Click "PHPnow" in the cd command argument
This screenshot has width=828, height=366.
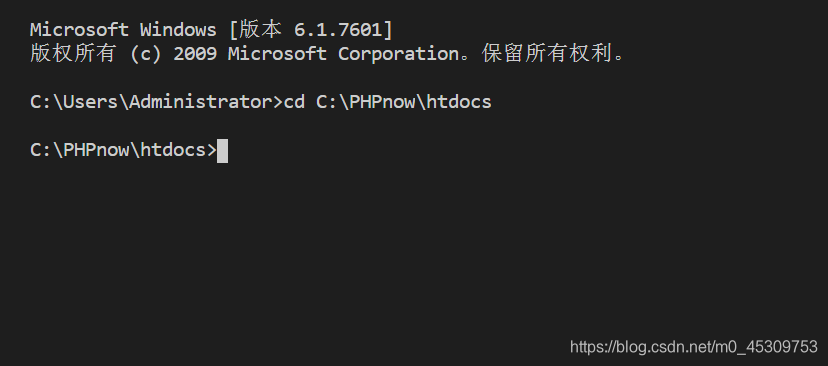[382, 101]
